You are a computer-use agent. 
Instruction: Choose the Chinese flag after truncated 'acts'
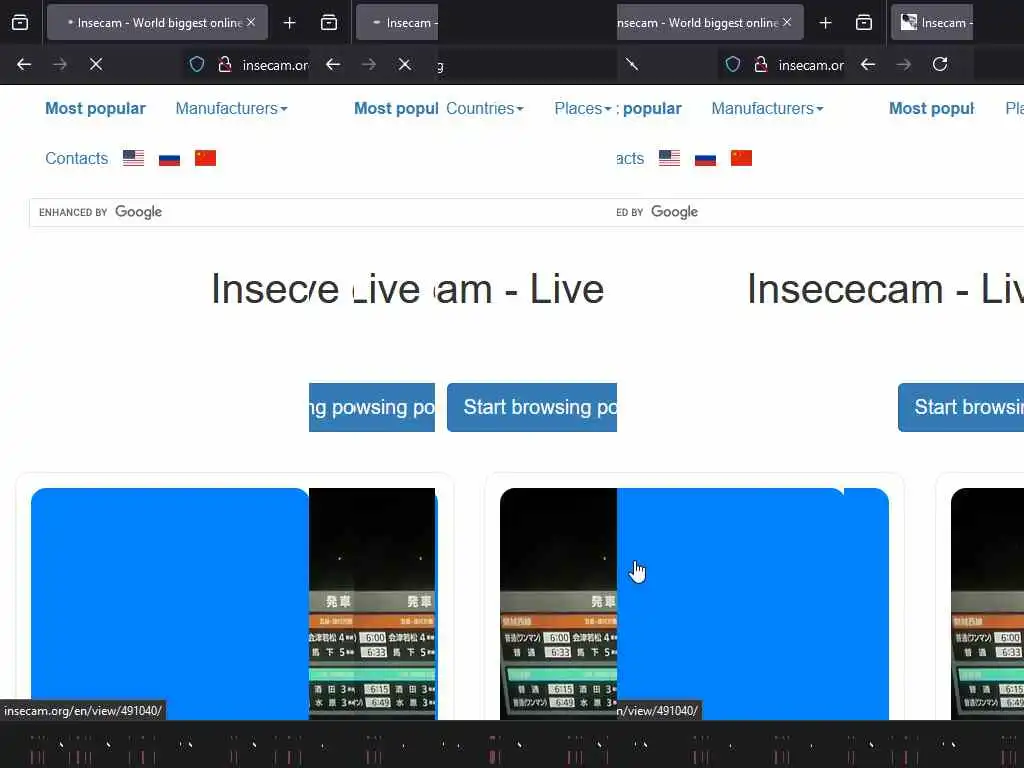741,158
